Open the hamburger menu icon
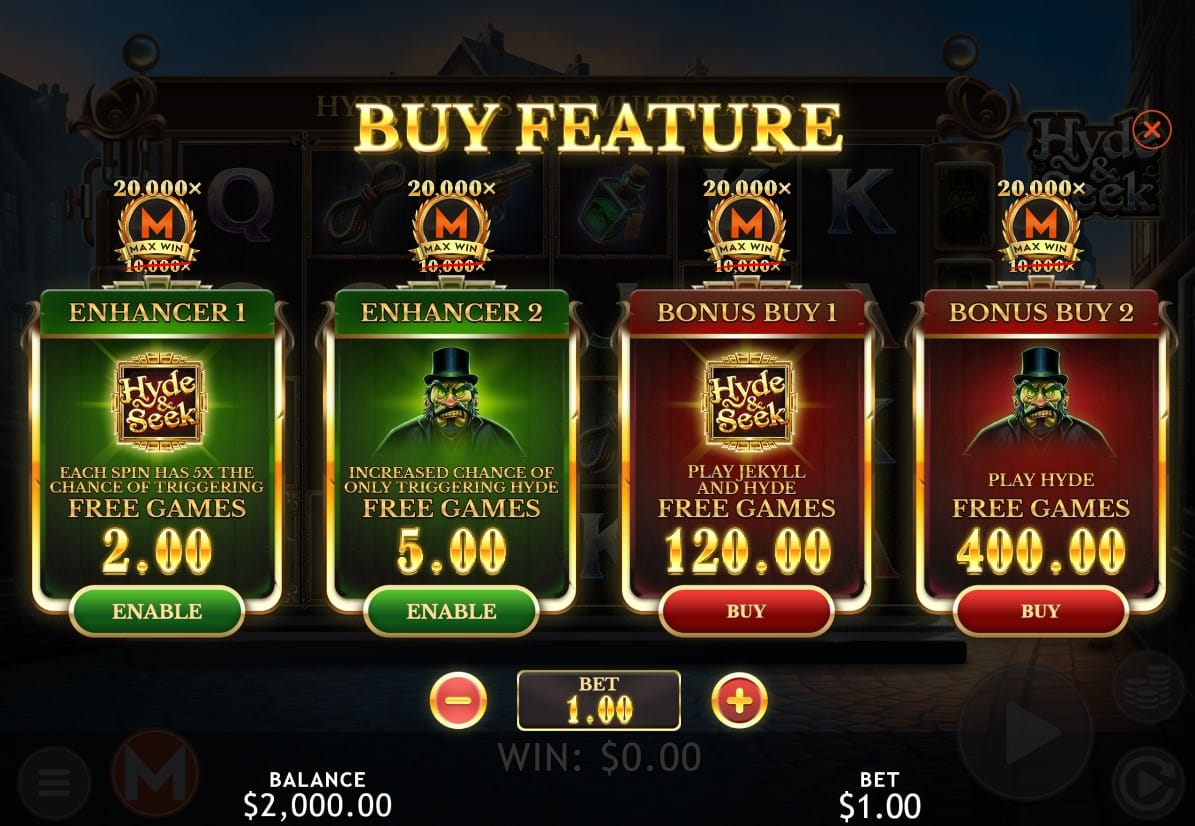Screen dimensions: 1195x826 (54, 782)
